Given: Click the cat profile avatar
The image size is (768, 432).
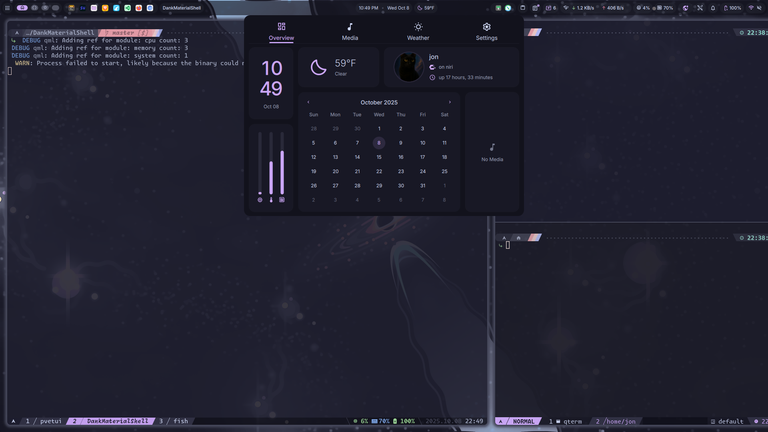Looking at the screenshot, I should [407, 67].
